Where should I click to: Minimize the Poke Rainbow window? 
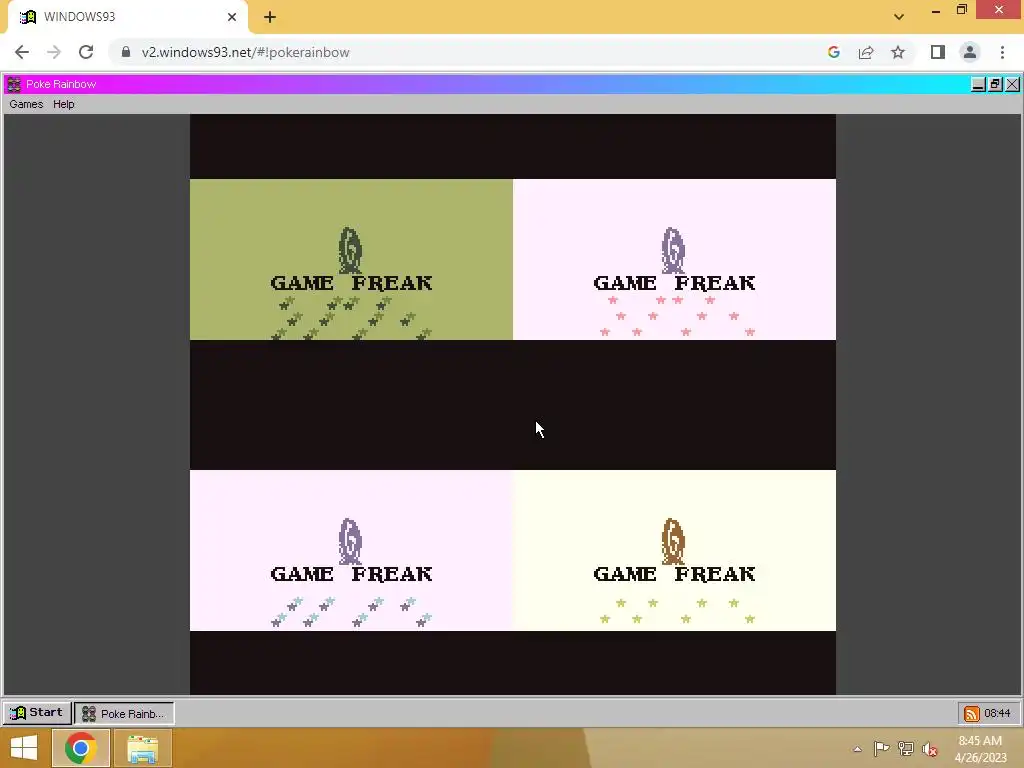pyautogui.click(x=978, y=84)
